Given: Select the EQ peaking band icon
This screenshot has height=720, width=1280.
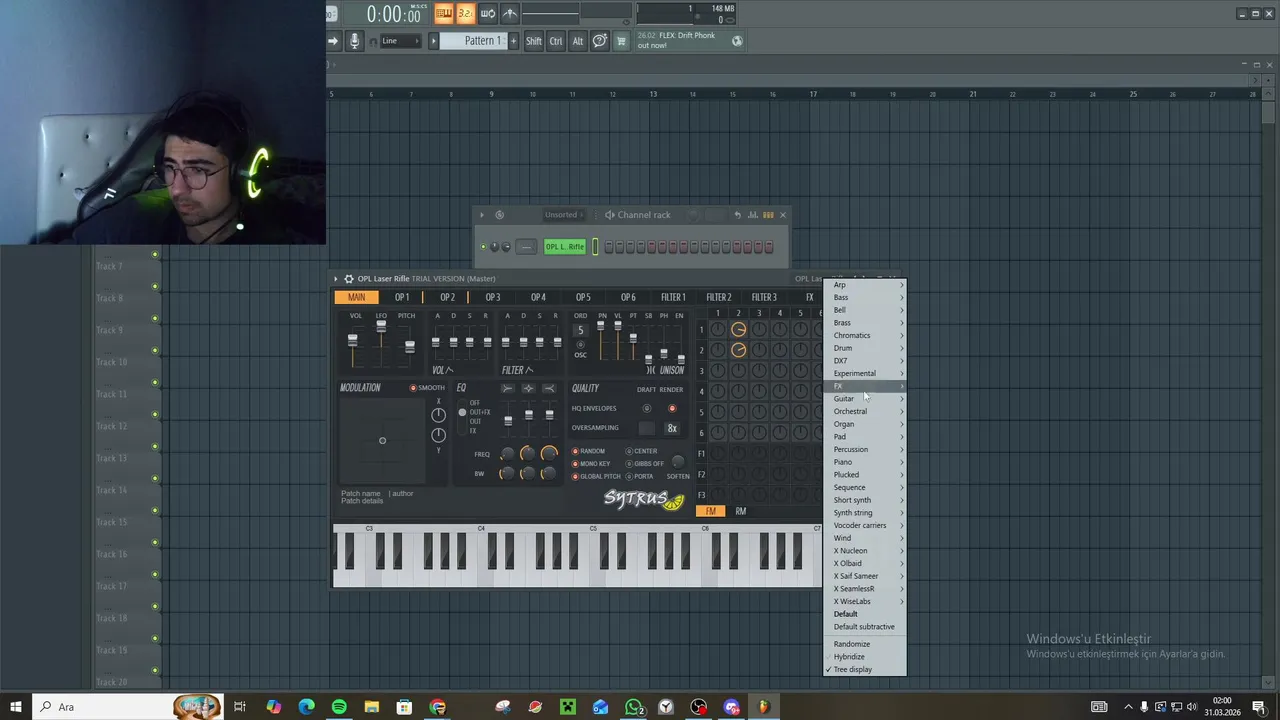Looking at the screenshot, I should (x=528, y=388).
